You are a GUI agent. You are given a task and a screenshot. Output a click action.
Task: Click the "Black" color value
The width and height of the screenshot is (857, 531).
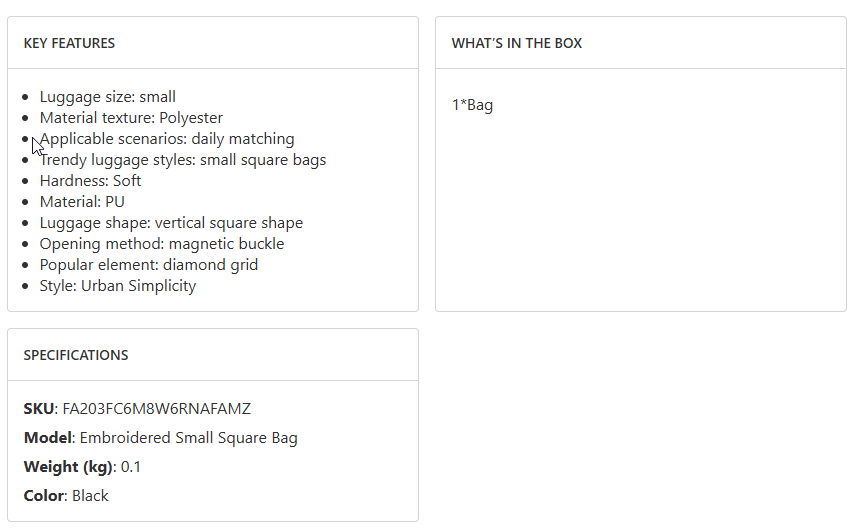[90, 496]
